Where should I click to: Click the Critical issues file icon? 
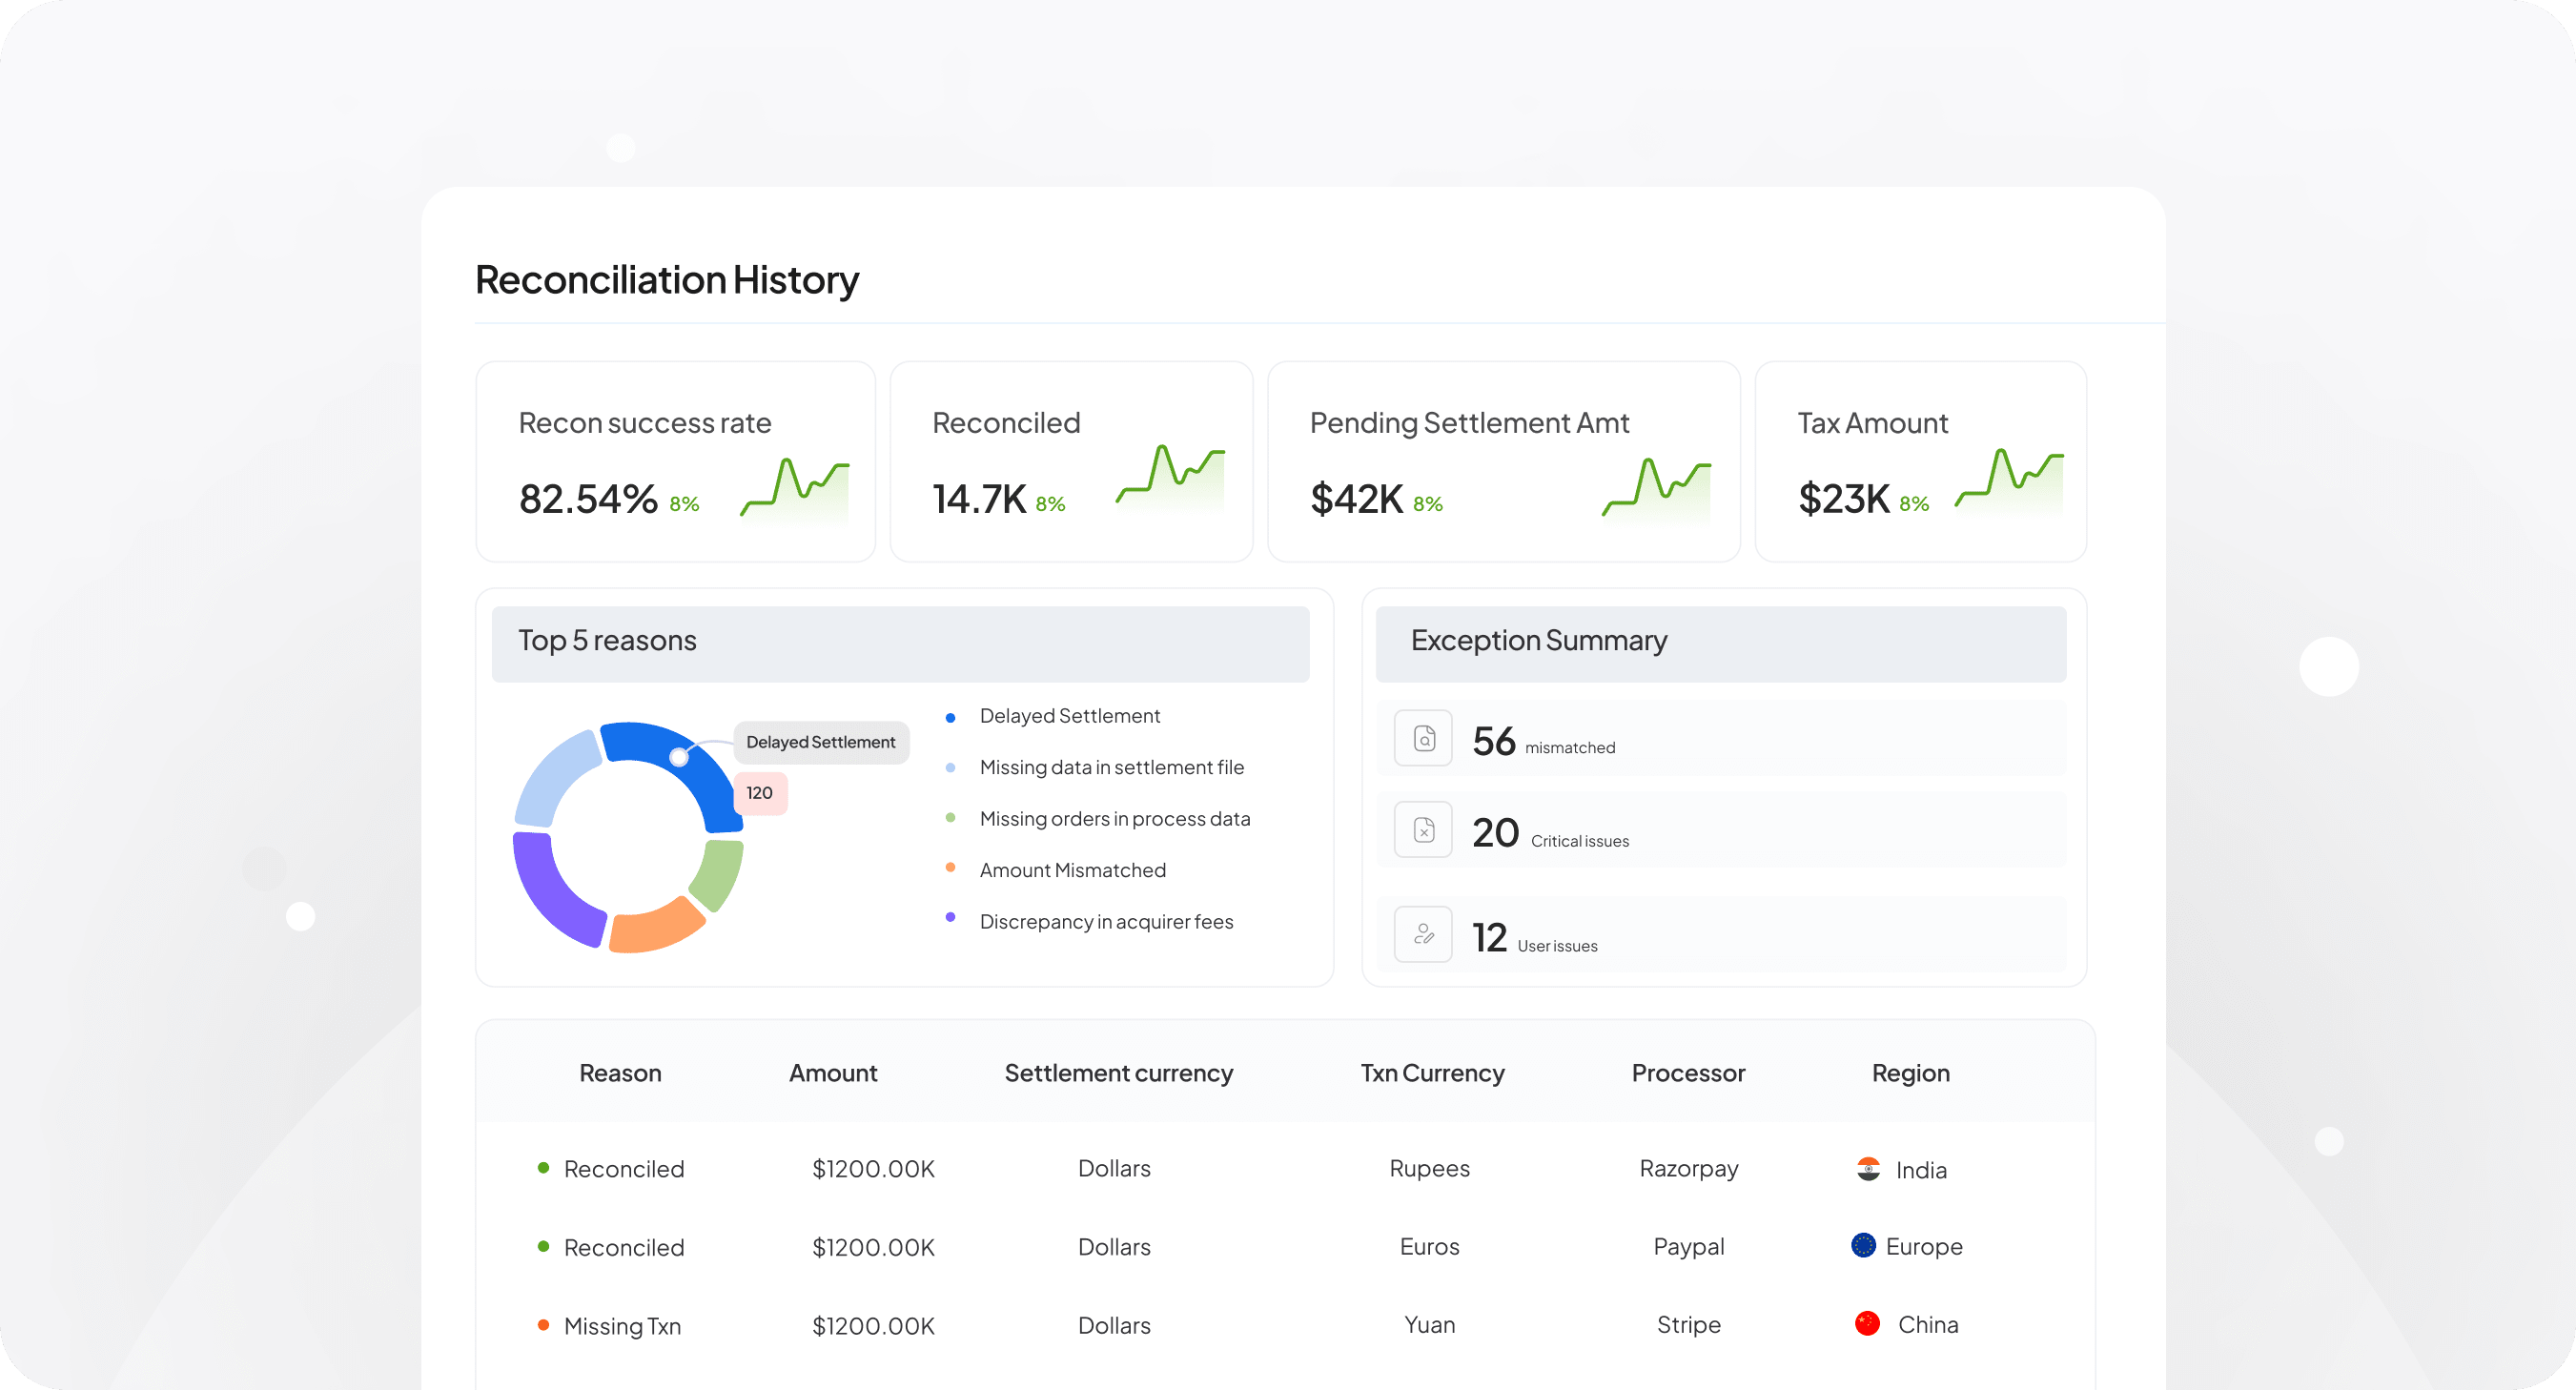1423,830
